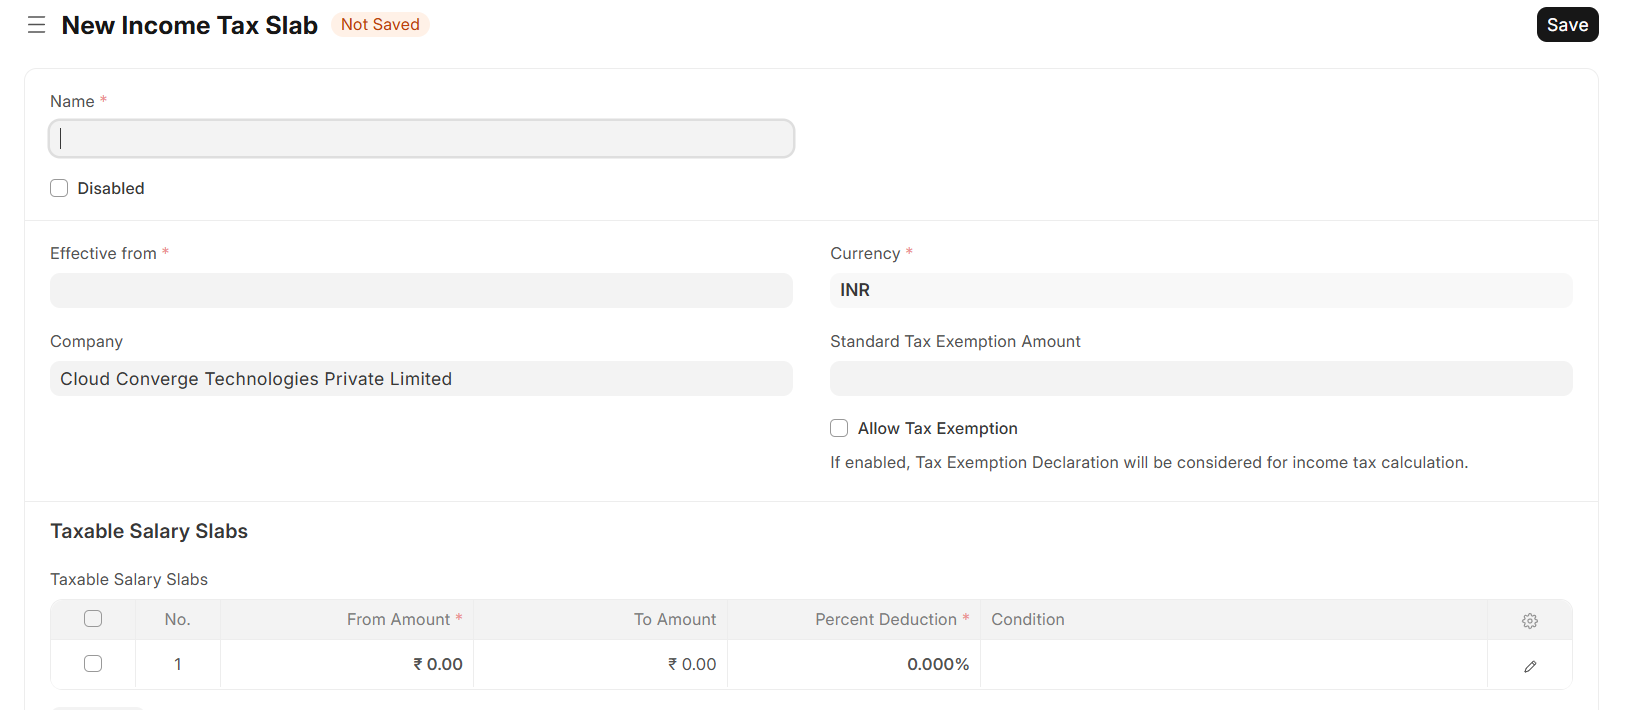Image resolution: width=1637 pixels, height=710 pixels.
Task: Open the sidebar hamburger menu
Action: click(37, 25)
